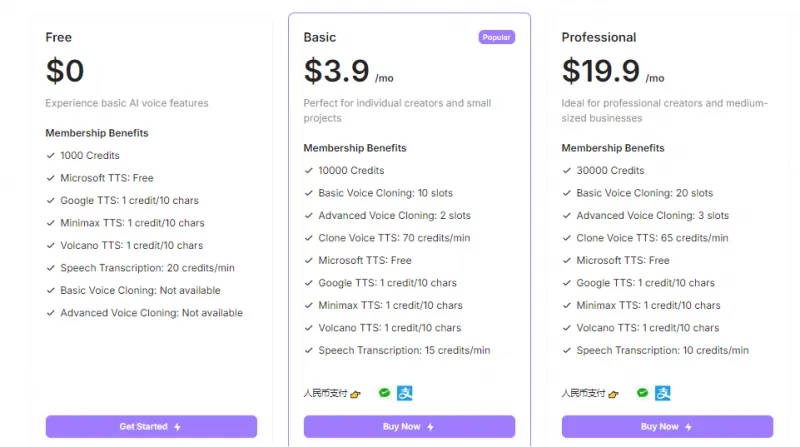Click Alipay icon in Basic plan
800x447 pixels.
coord(404,393)
